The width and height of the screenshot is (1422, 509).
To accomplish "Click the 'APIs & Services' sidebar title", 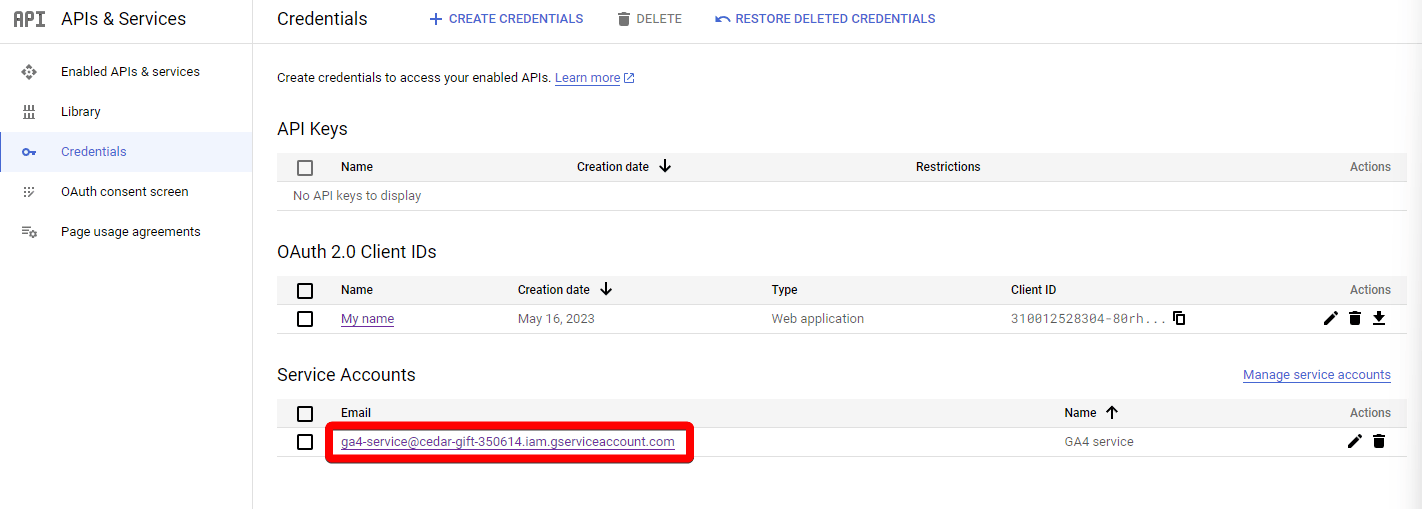I will [124, 19].
